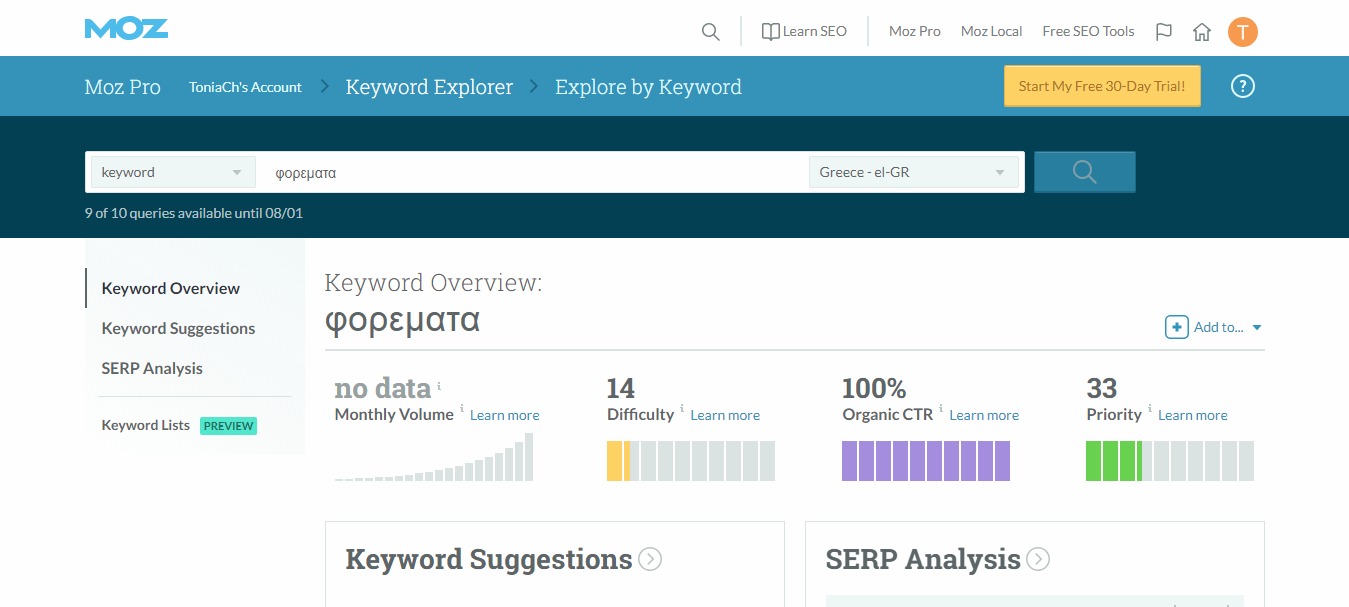The image size is (1349, 607).
Task: Click Start My Free 30-Day Trial button
Action: point(1102,86)
